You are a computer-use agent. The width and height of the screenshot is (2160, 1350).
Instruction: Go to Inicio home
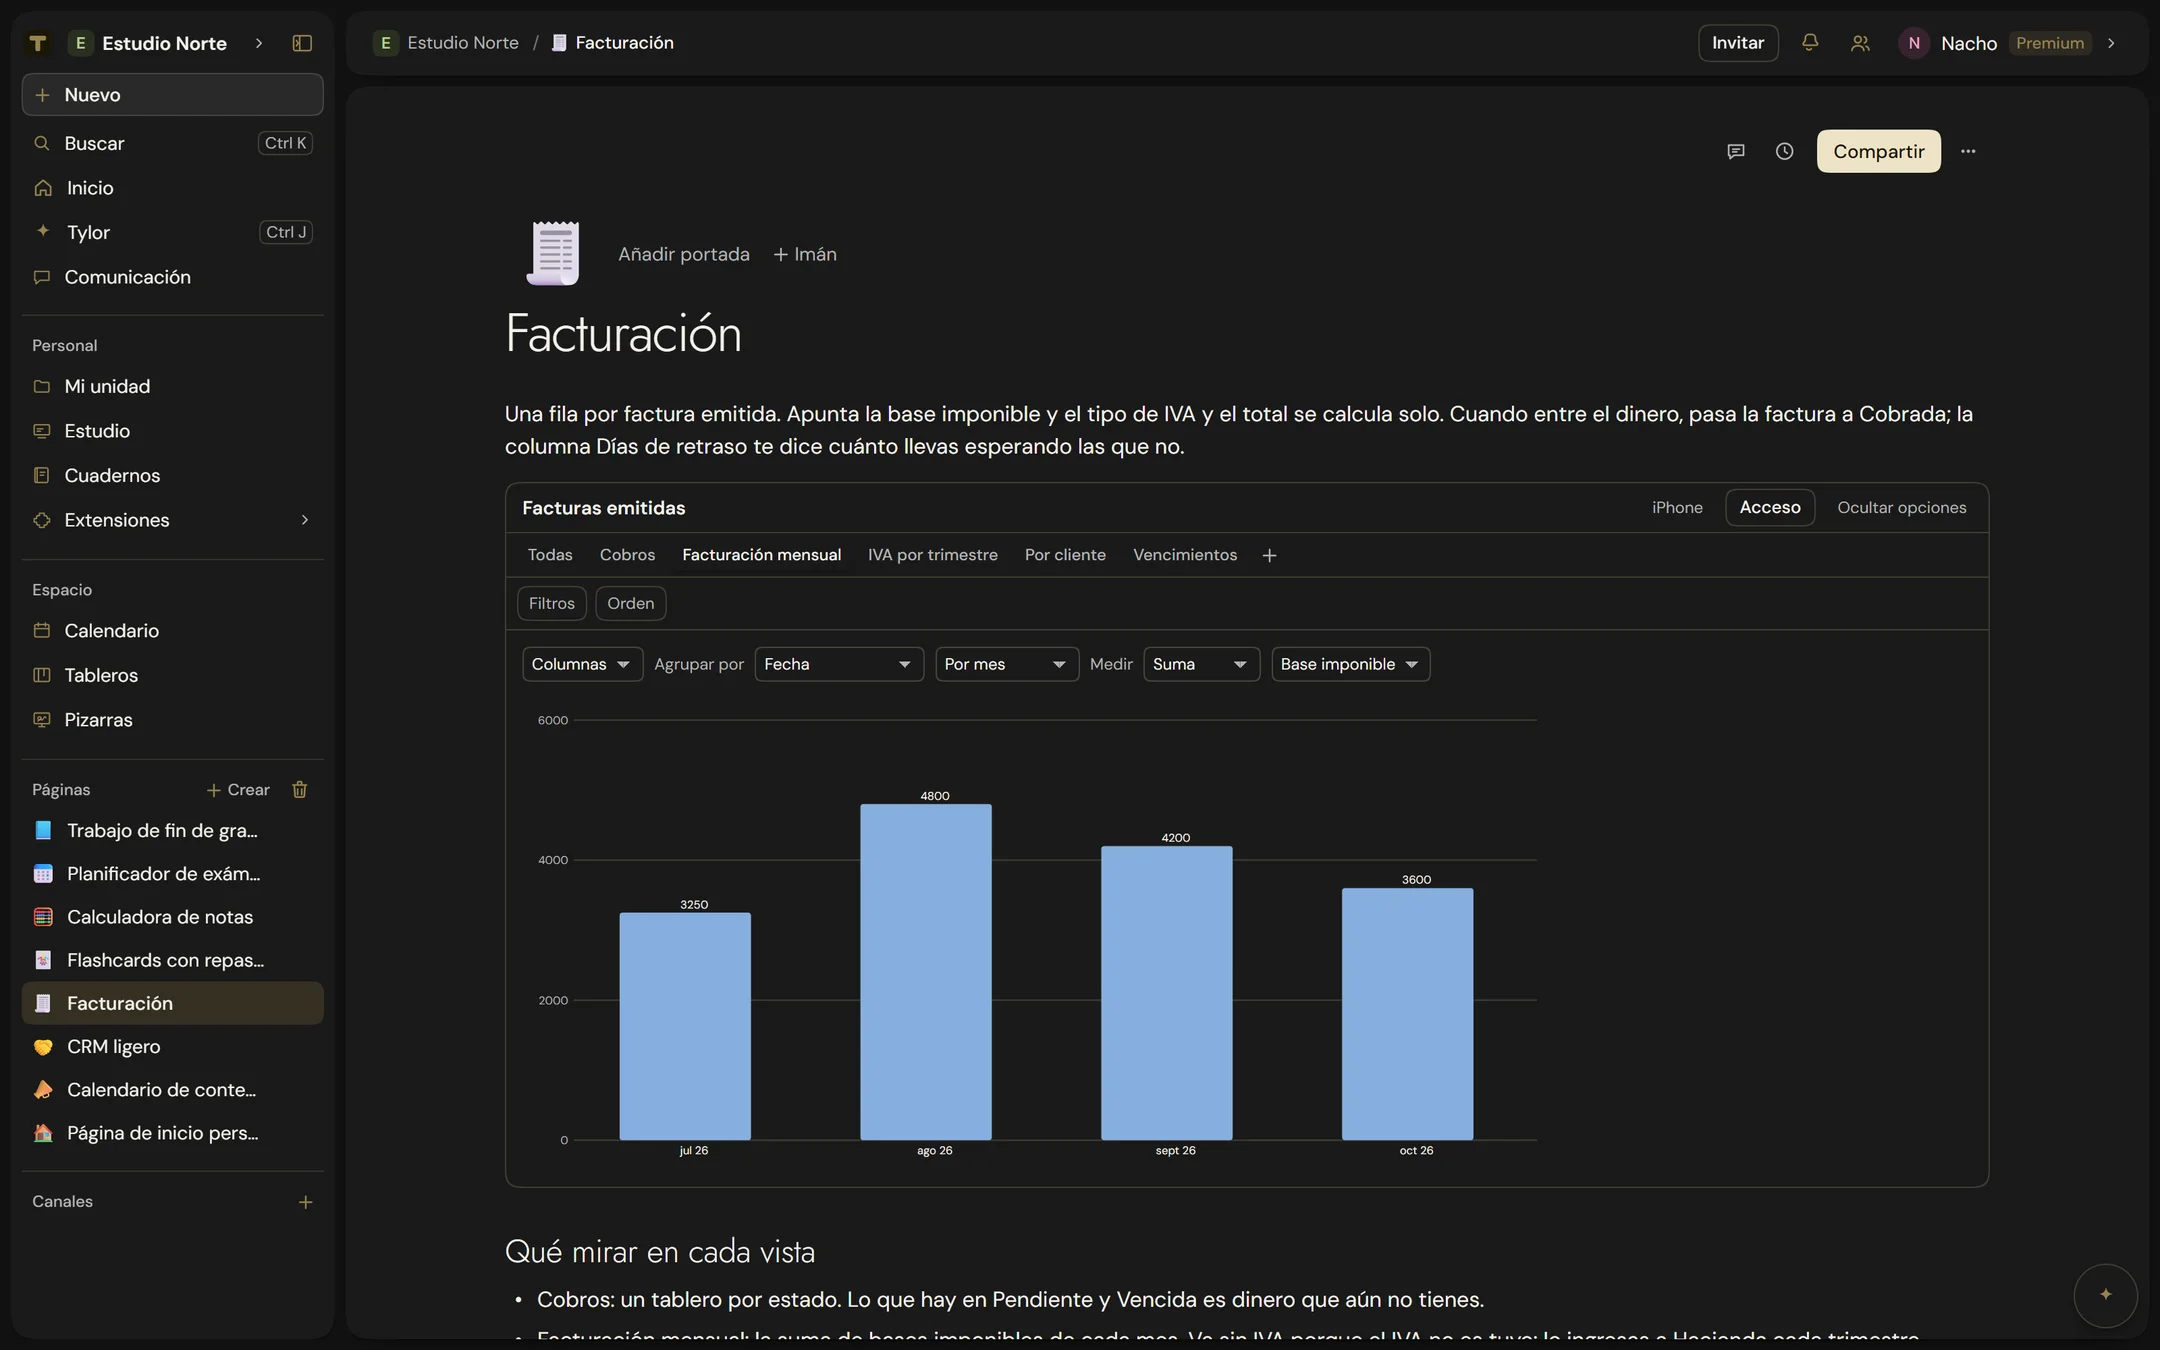click(x=172, y=188)
